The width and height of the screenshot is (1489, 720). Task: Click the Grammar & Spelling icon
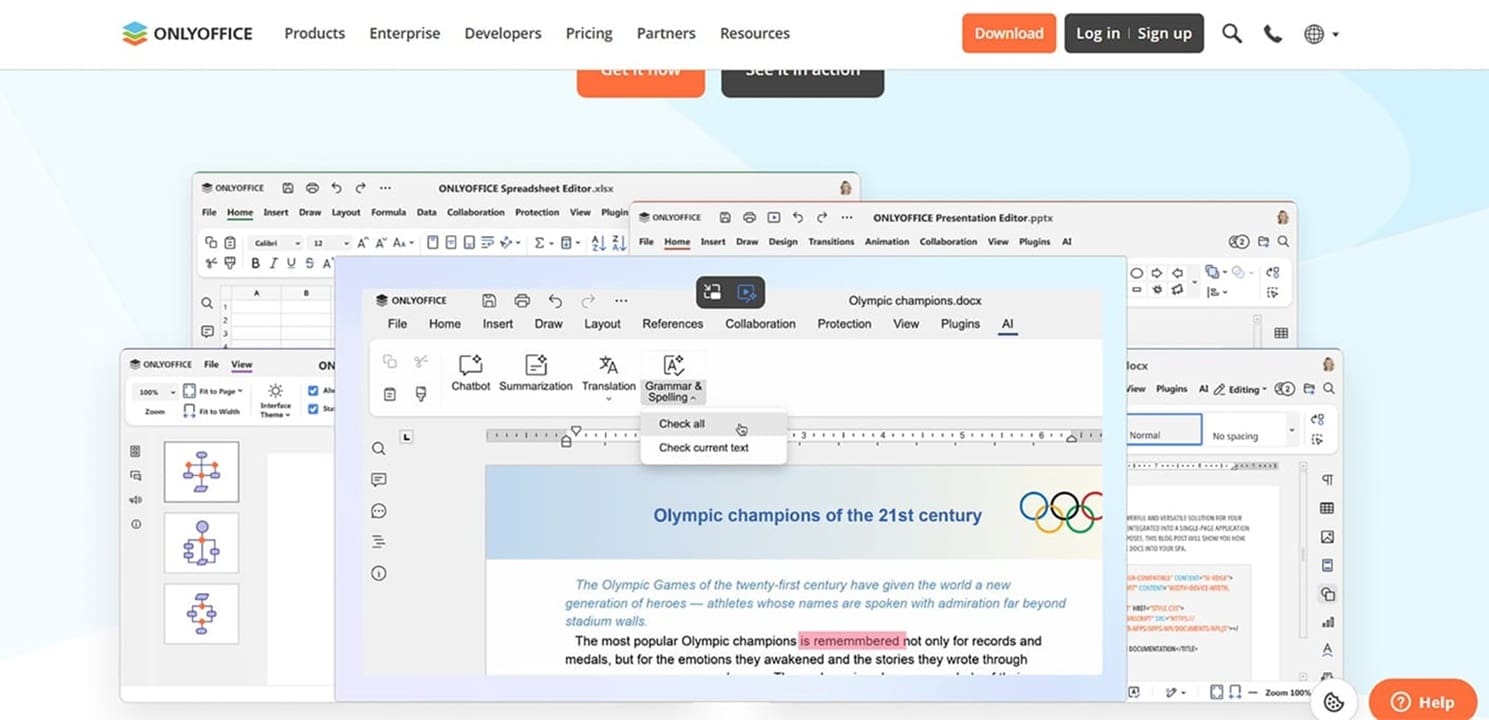[674, 365]
